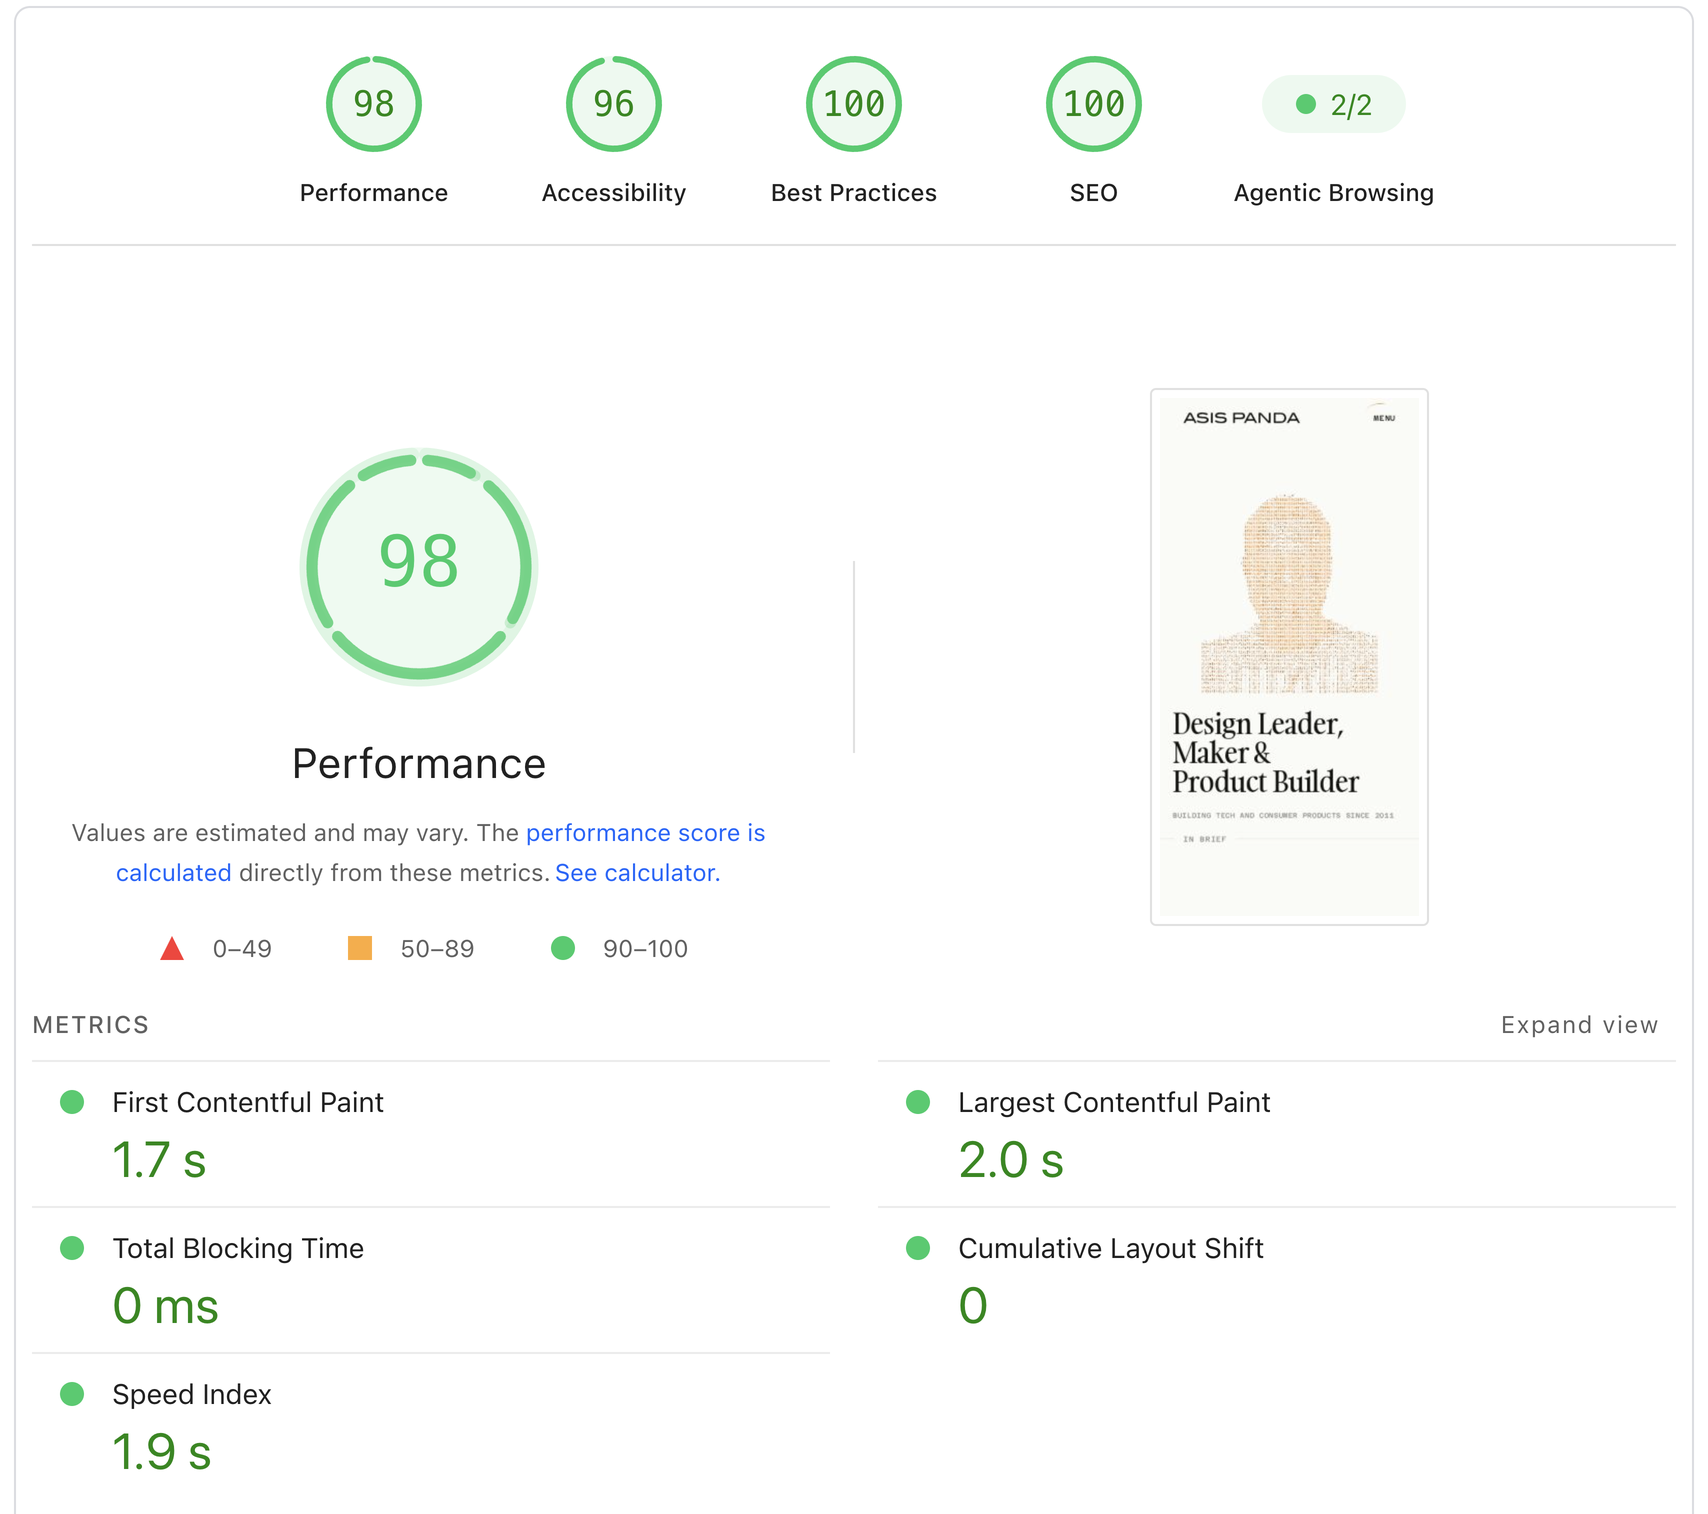The width and height of the screenshot is (1708, 1514).
Task: Click the 1.9 s Speed Index value
Action: 161,1452
